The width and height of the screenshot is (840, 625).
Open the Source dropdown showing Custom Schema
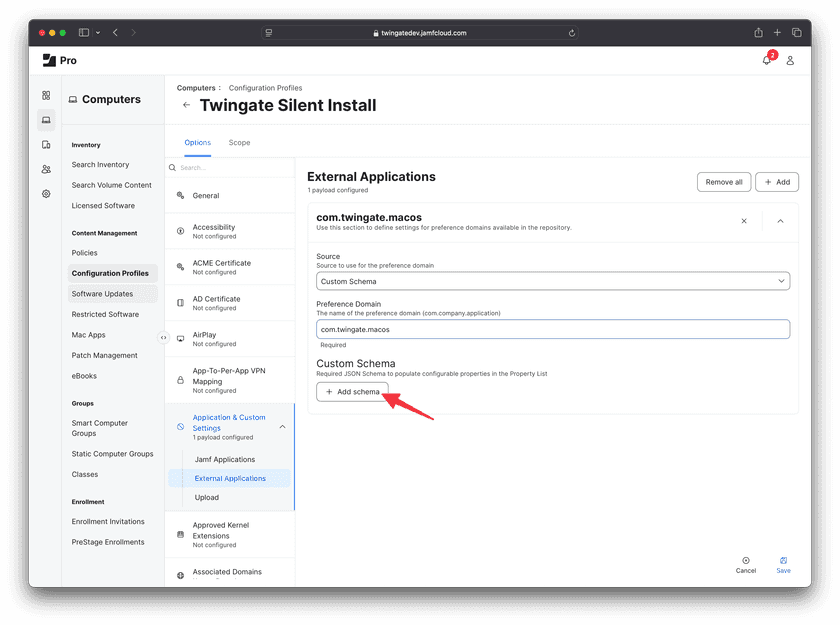pos(553,281)
